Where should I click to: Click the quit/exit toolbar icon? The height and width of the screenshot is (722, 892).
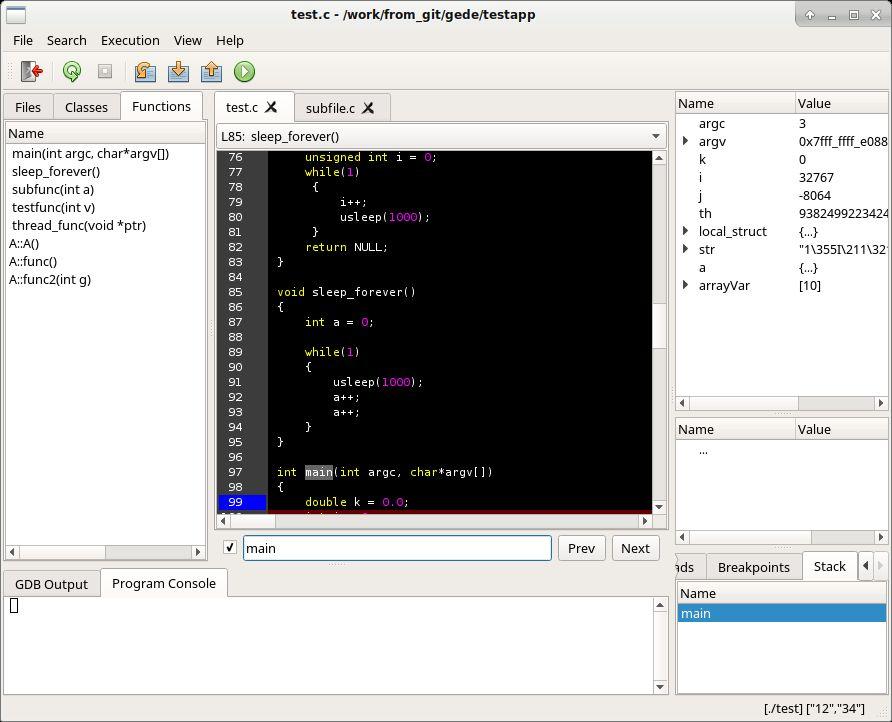pyautogui.click(x=31, y=71)
